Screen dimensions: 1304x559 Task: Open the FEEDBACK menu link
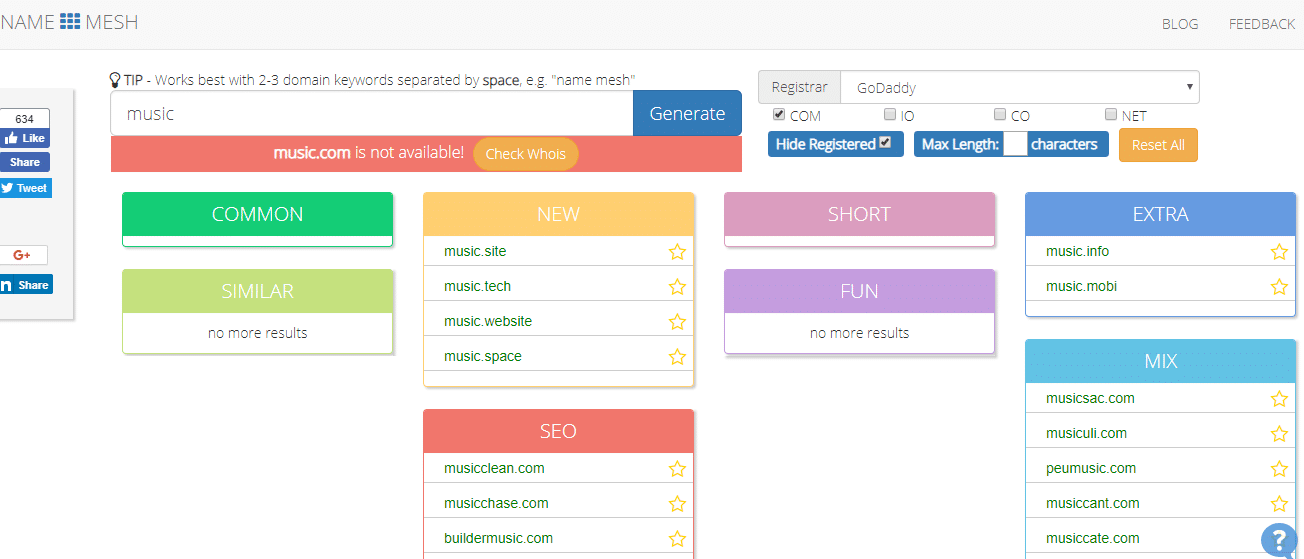1261,24
